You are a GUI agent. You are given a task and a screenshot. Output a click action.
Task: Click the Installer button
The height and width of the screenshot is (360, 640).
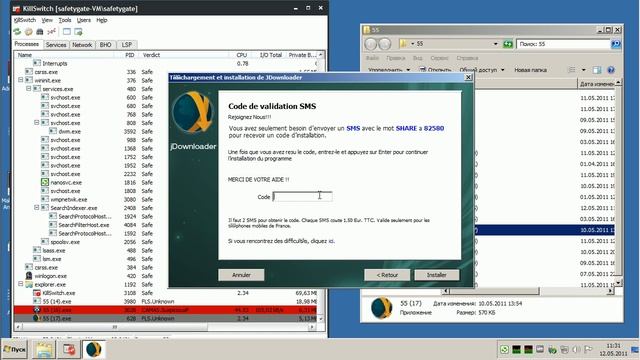coord(437,275)
